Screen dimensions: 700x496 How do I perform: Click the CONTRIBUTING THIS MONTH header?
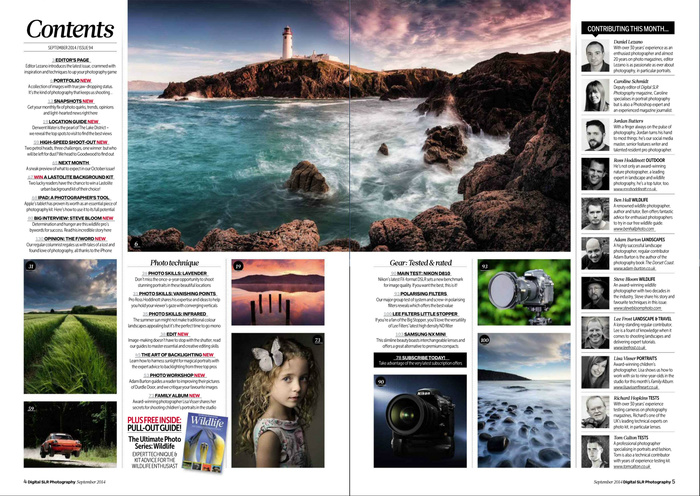click(628, 28)
